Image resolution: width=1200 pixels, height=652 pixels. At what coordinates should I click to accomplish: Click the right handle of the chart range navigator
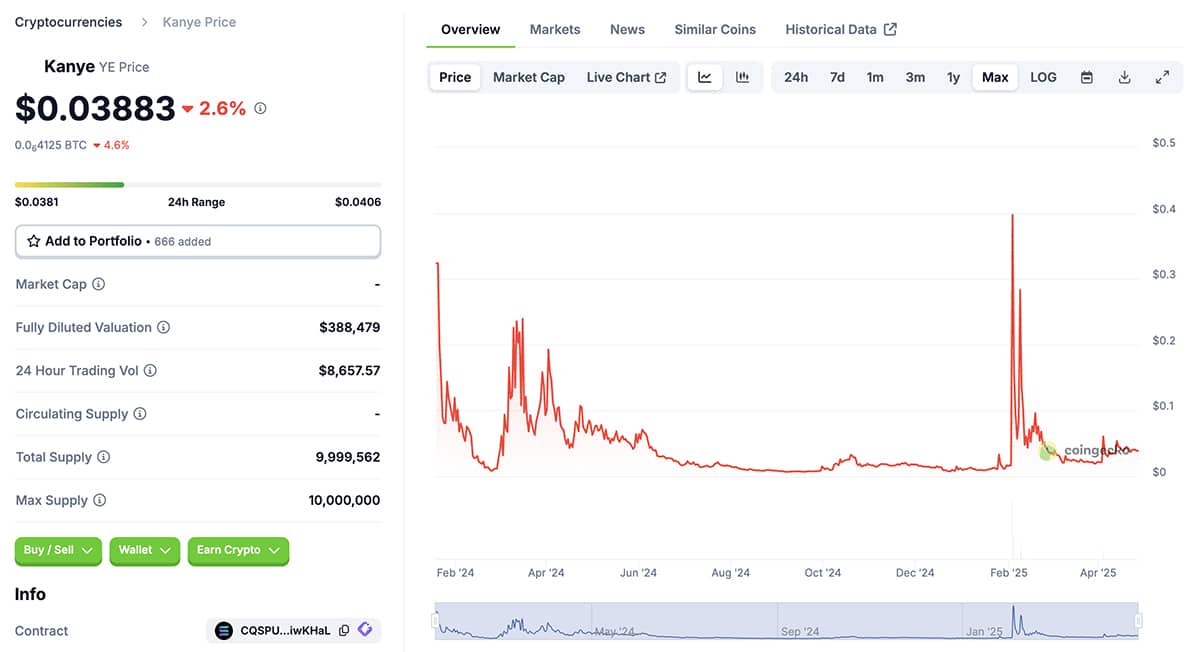tap(1139, 621)
